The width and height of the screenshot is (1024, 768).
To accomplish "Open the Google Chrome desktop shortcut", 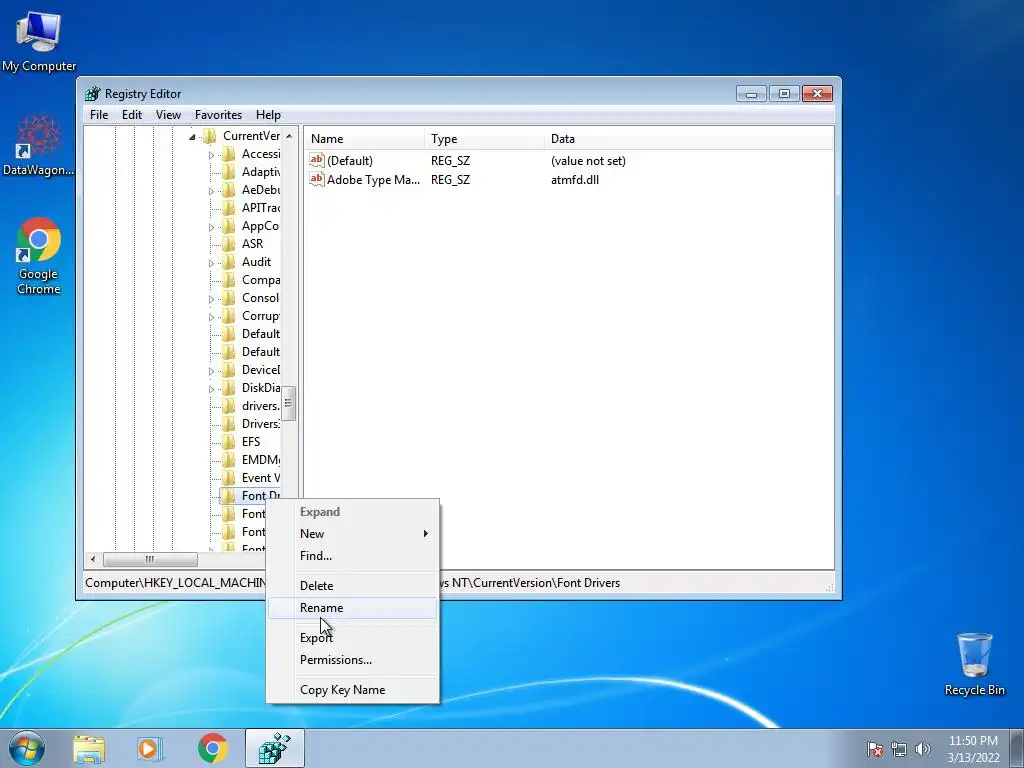I will tap(39, 256).
